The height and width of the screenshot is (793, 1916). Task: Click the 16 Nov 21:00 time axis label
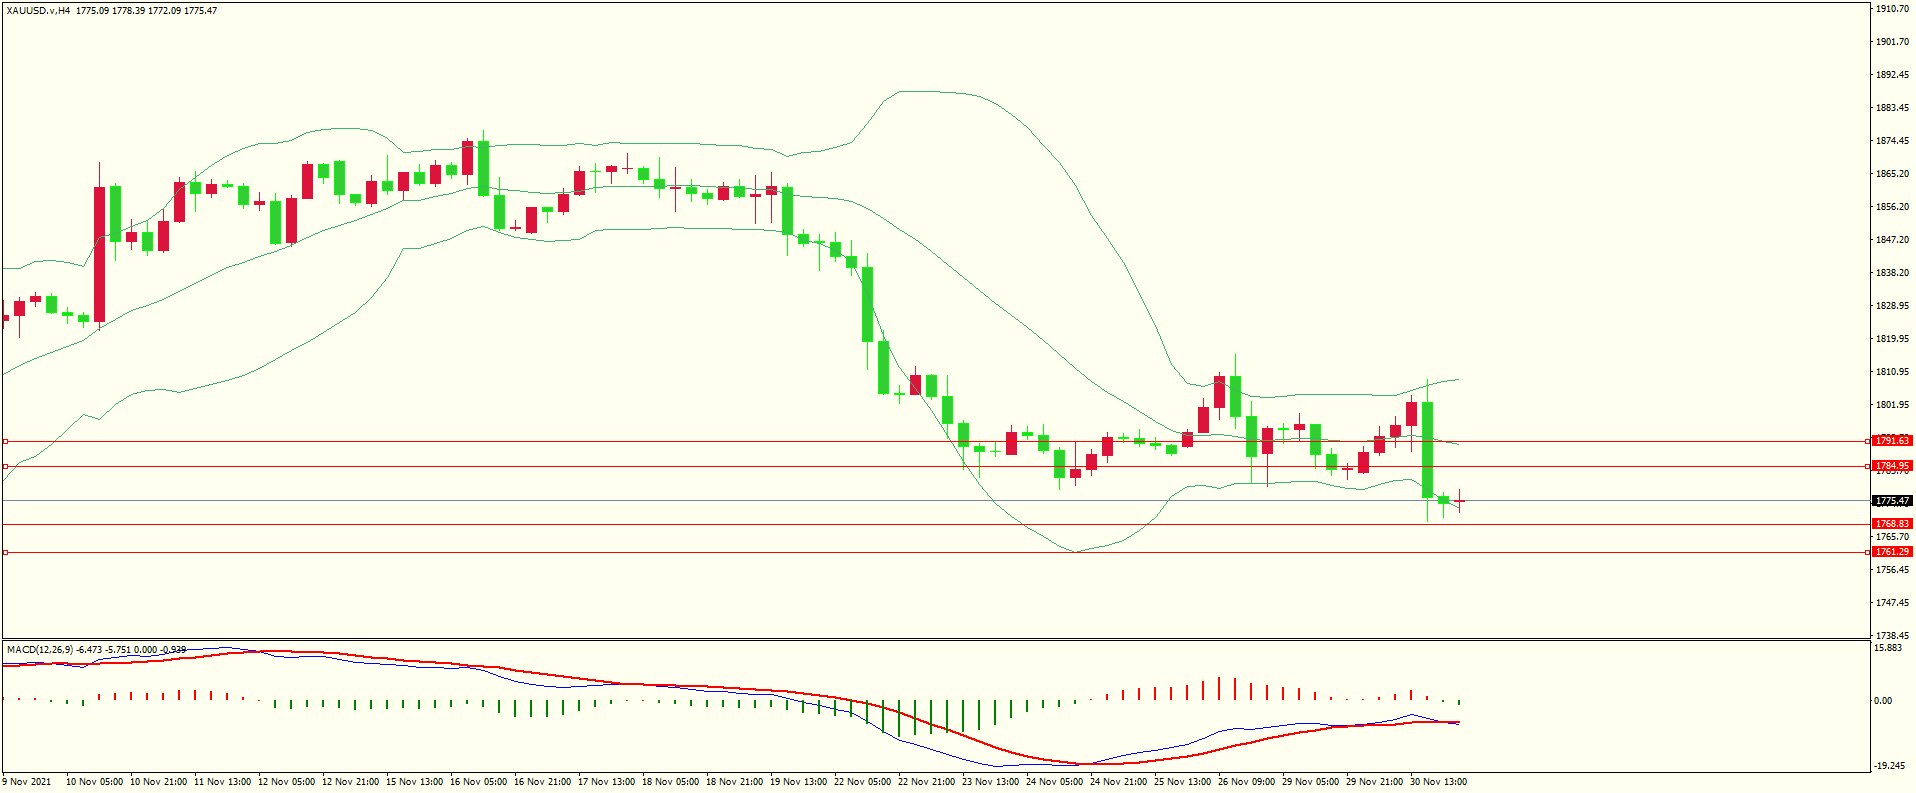coord(542,782)
